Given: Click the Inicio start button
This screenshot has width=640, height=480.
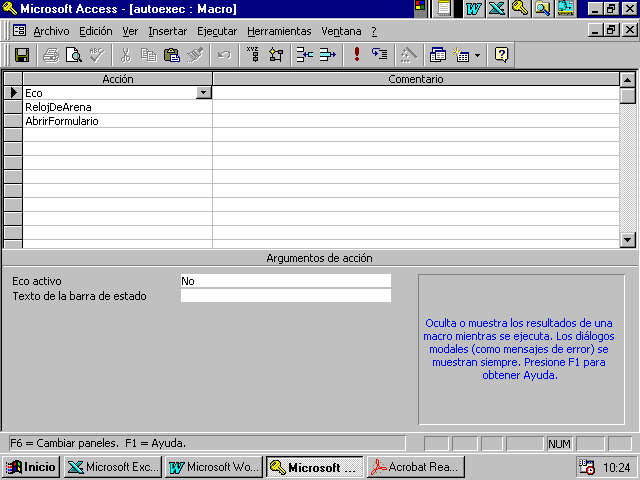Looking at the screenshot, I should pos(31,467).
